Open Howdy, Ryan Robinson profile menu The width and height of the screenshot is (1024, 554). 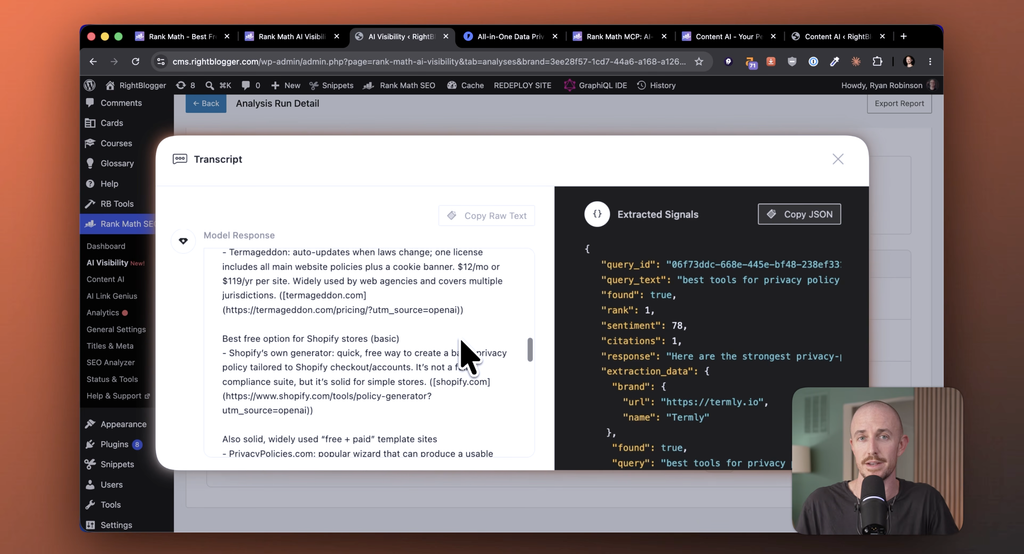[x=889, y=86]
